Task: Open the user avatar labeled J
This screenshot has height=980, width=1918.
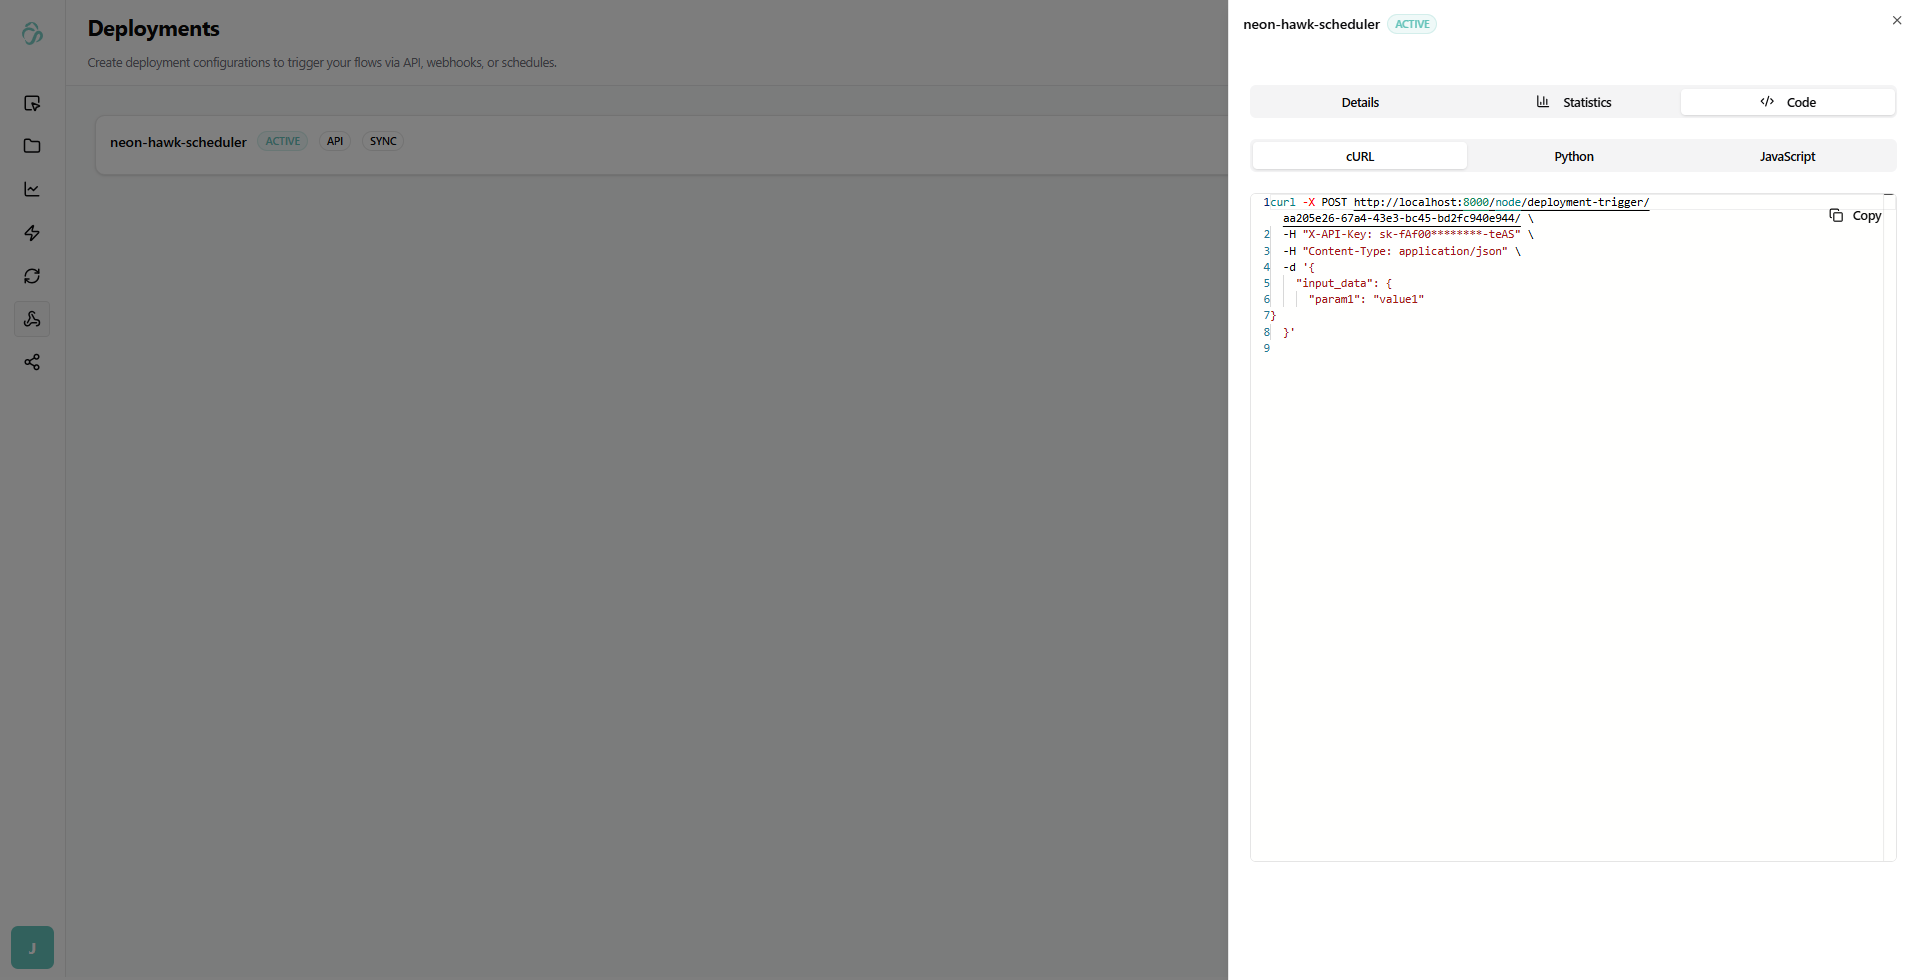Action: pos(32,947)
